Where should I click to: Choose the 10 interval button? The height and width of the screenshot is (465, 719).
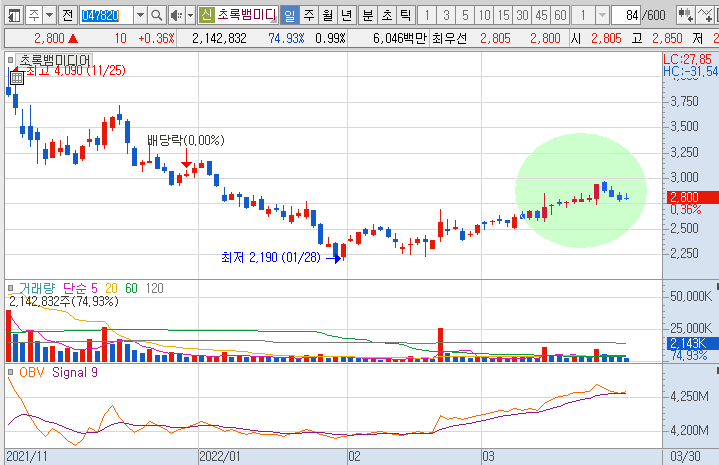[x=485, y=16]
